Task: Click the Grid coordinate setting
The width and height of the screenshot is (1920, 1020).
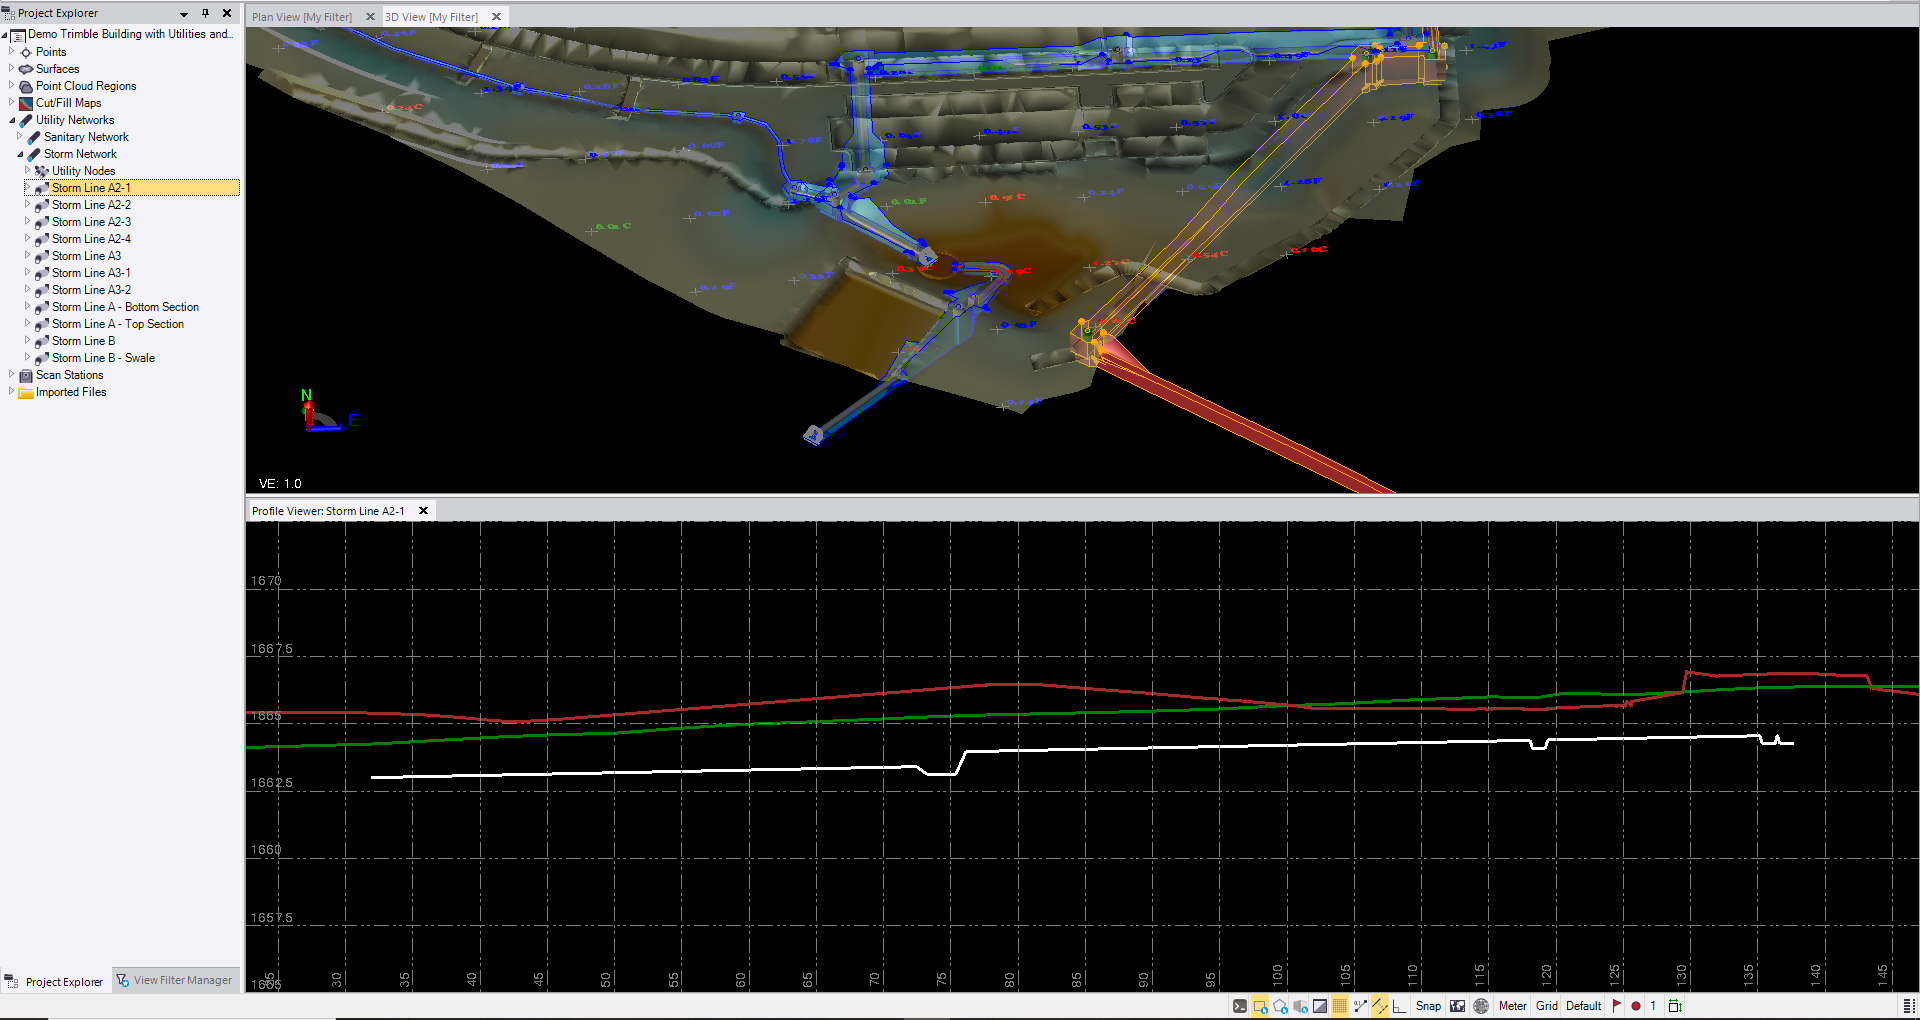Action: pyautogui.click(x=1547, y=1006)
